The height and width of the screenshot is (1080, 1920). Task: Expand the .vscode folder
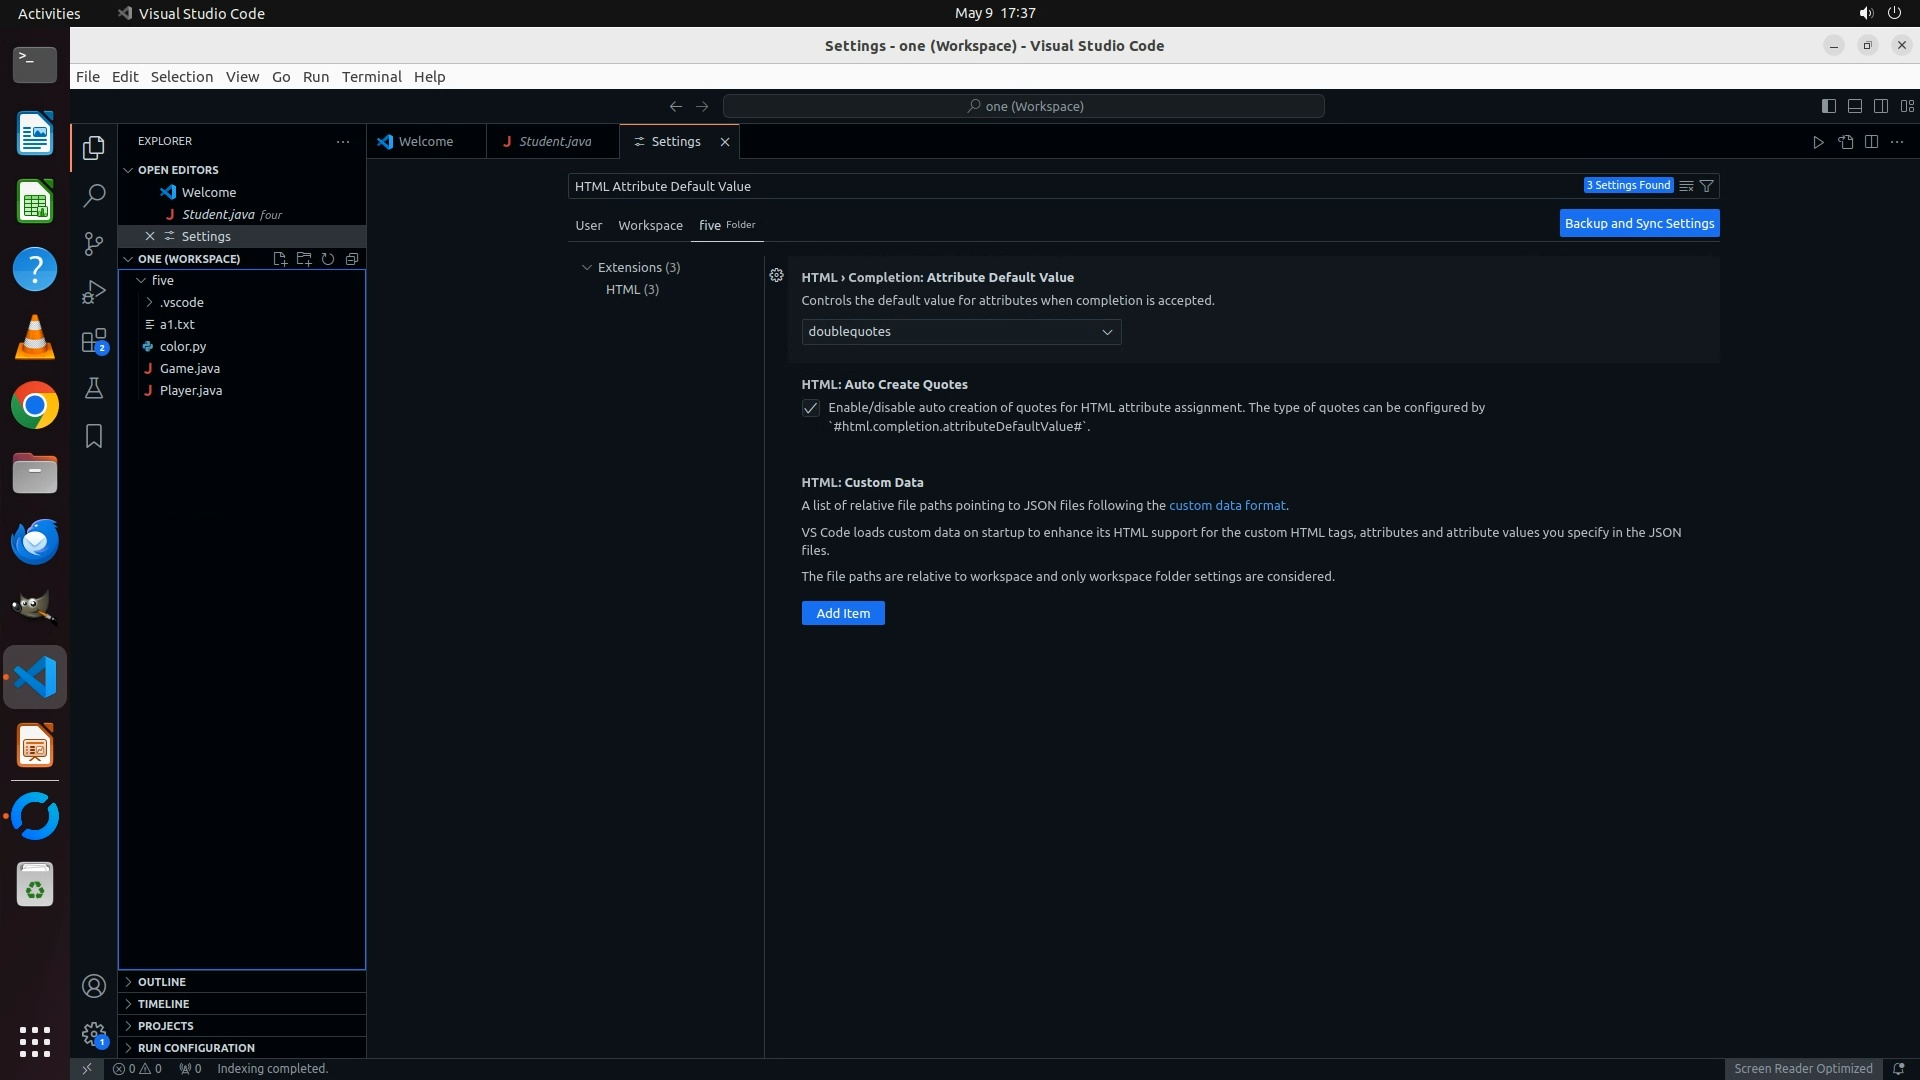tap(181, 302)
